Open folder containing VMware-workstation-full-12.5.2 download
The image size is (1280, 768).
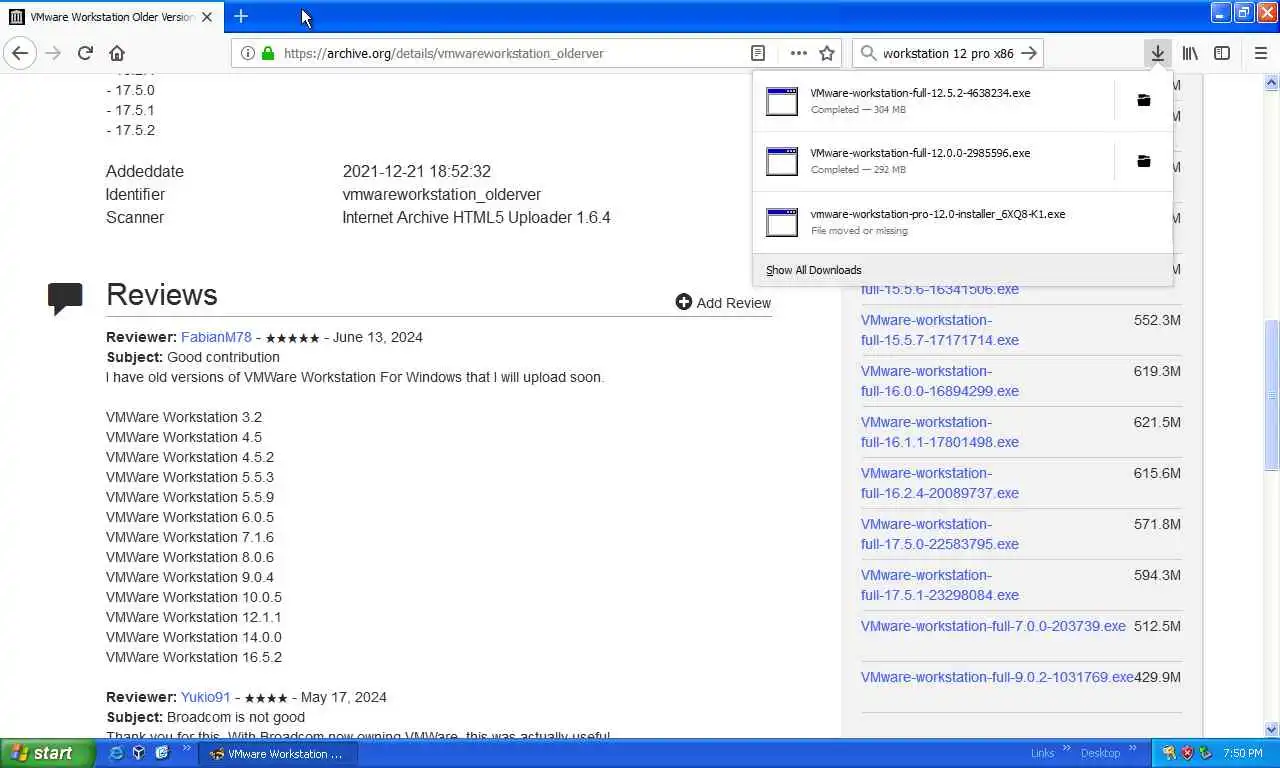click(x=1144, y=100)
